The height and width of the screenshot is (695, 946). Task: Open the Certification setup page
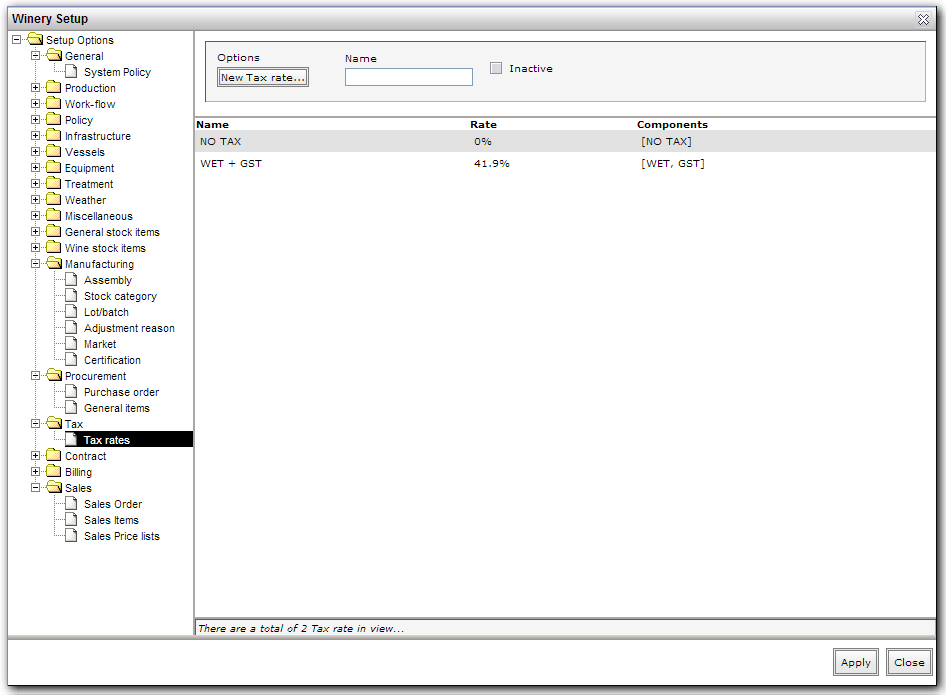[x=112, y=360]
